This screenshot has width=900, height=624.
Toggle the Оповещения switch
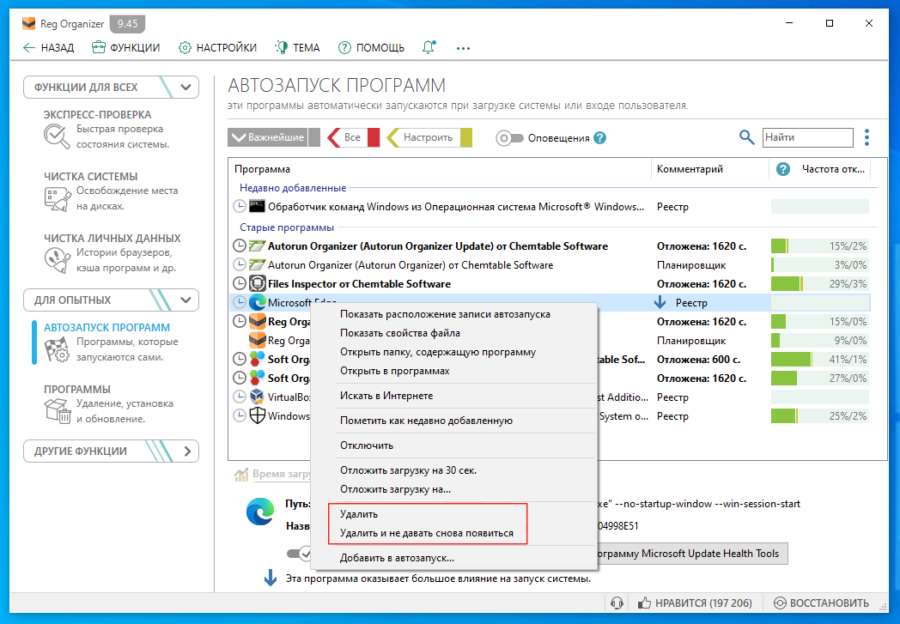pos(509,138)
